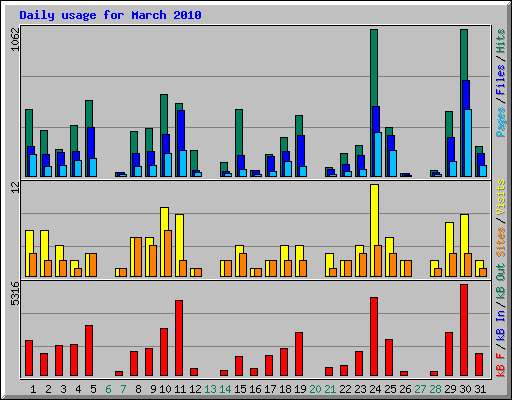Click green weekend day 28 label
Viewport: 512px width, 400px height.
(x=435, y=389)
